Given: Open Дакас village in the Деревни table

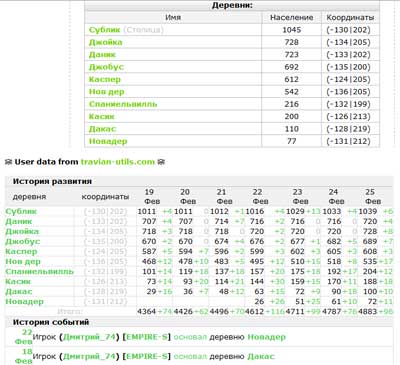Looking at the screenshot, I should click(x=102, y=129).
